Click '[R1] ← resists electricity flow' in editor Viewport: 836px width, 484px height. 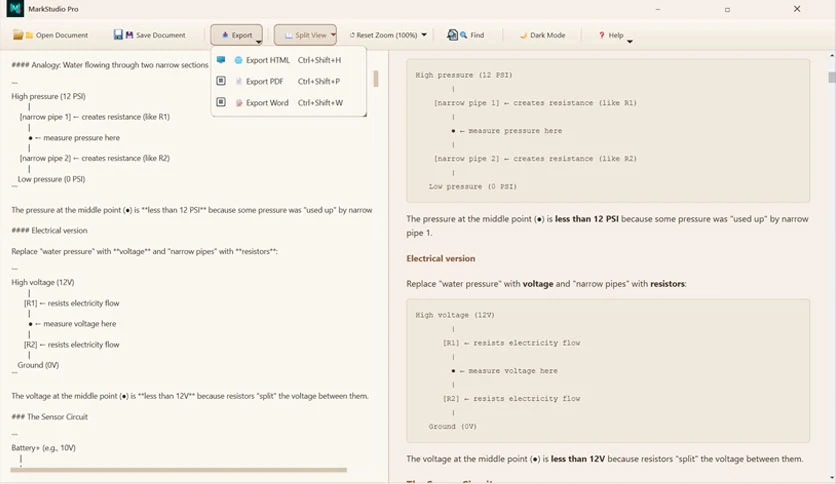coord(71,303)
